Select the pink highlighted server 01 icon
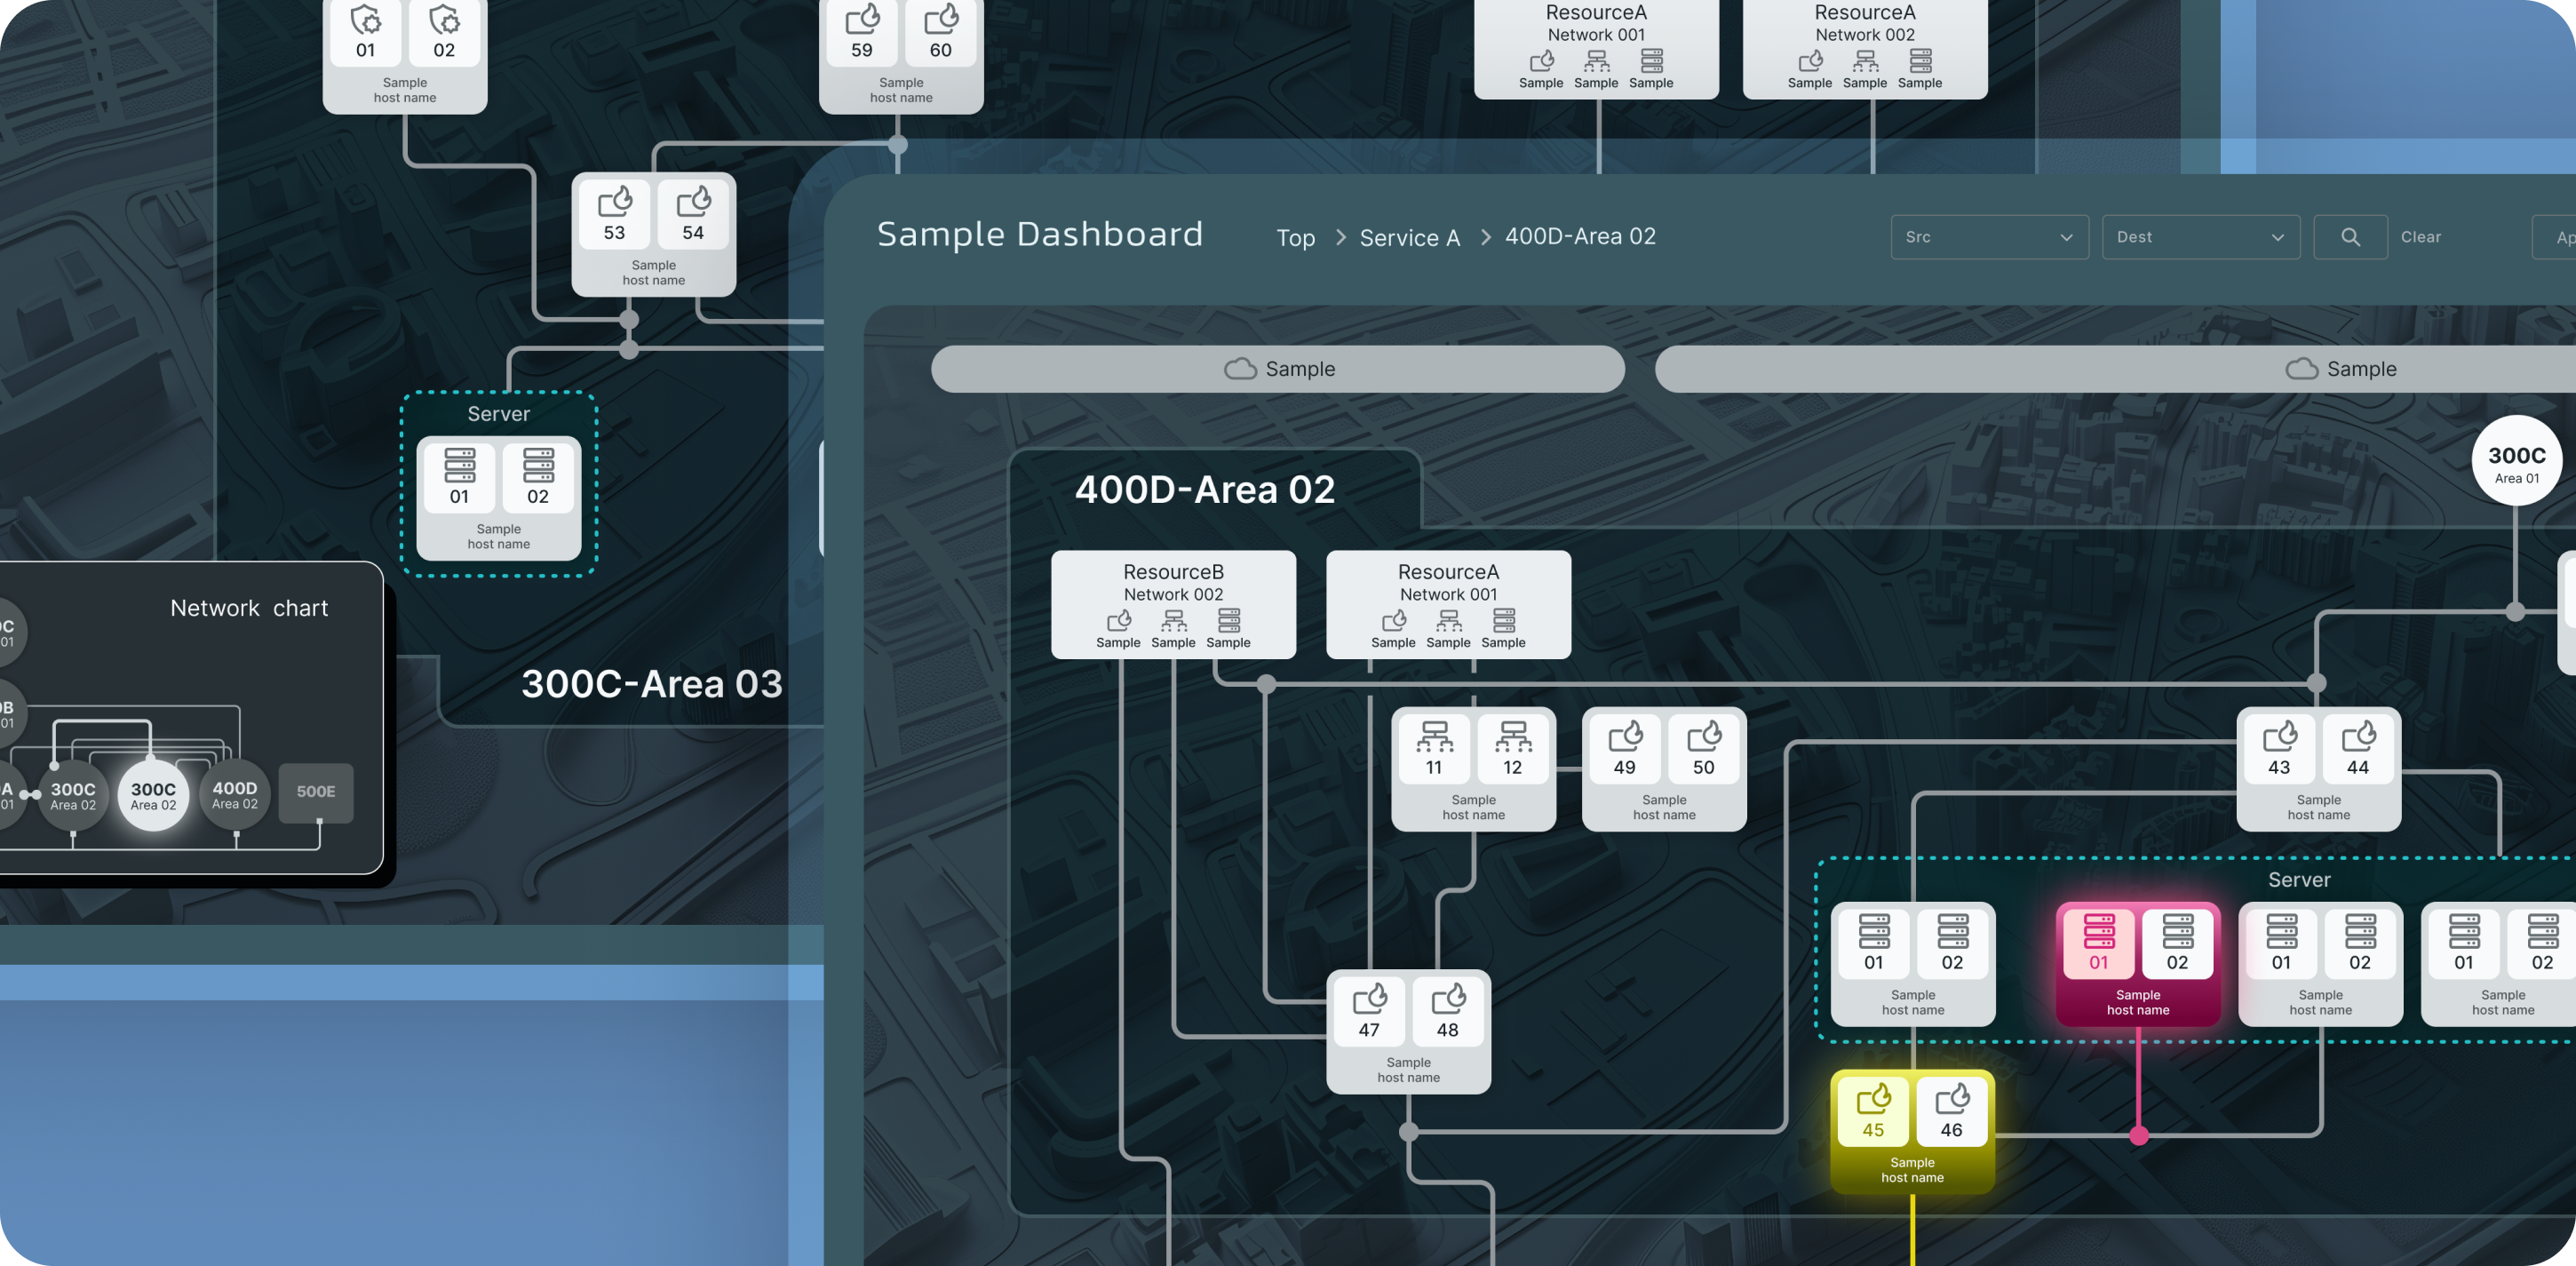The height and width of the screenshot is (1266, 2576). pos(2098,942)
